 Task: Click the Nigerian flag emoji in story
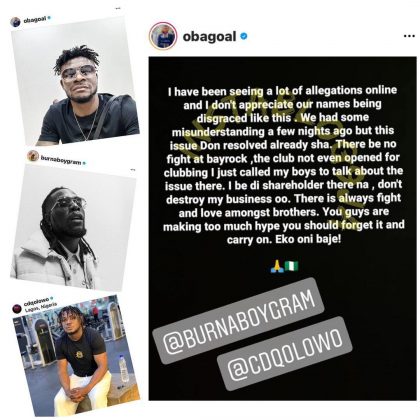tap(291, 266)
